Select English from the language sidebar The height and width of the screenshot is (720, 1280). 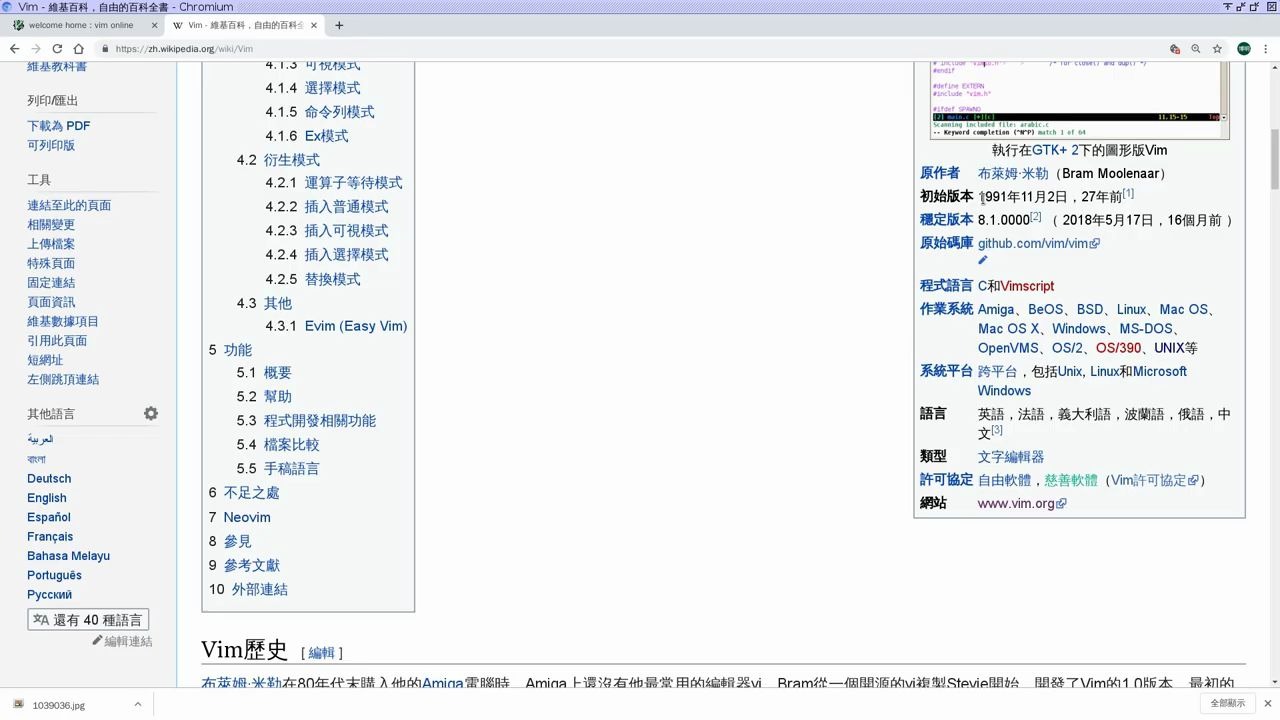pyautogui.click(x=46, y=497)
